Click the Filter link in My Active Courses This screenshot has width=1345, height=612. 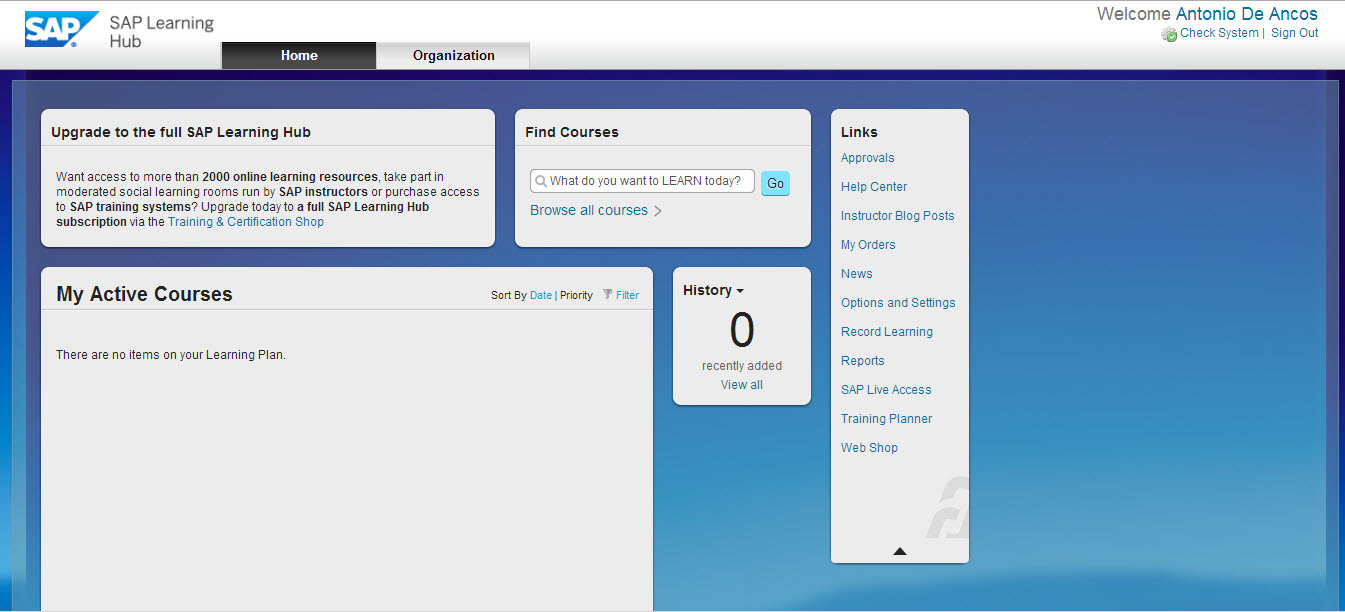[627, 295]
